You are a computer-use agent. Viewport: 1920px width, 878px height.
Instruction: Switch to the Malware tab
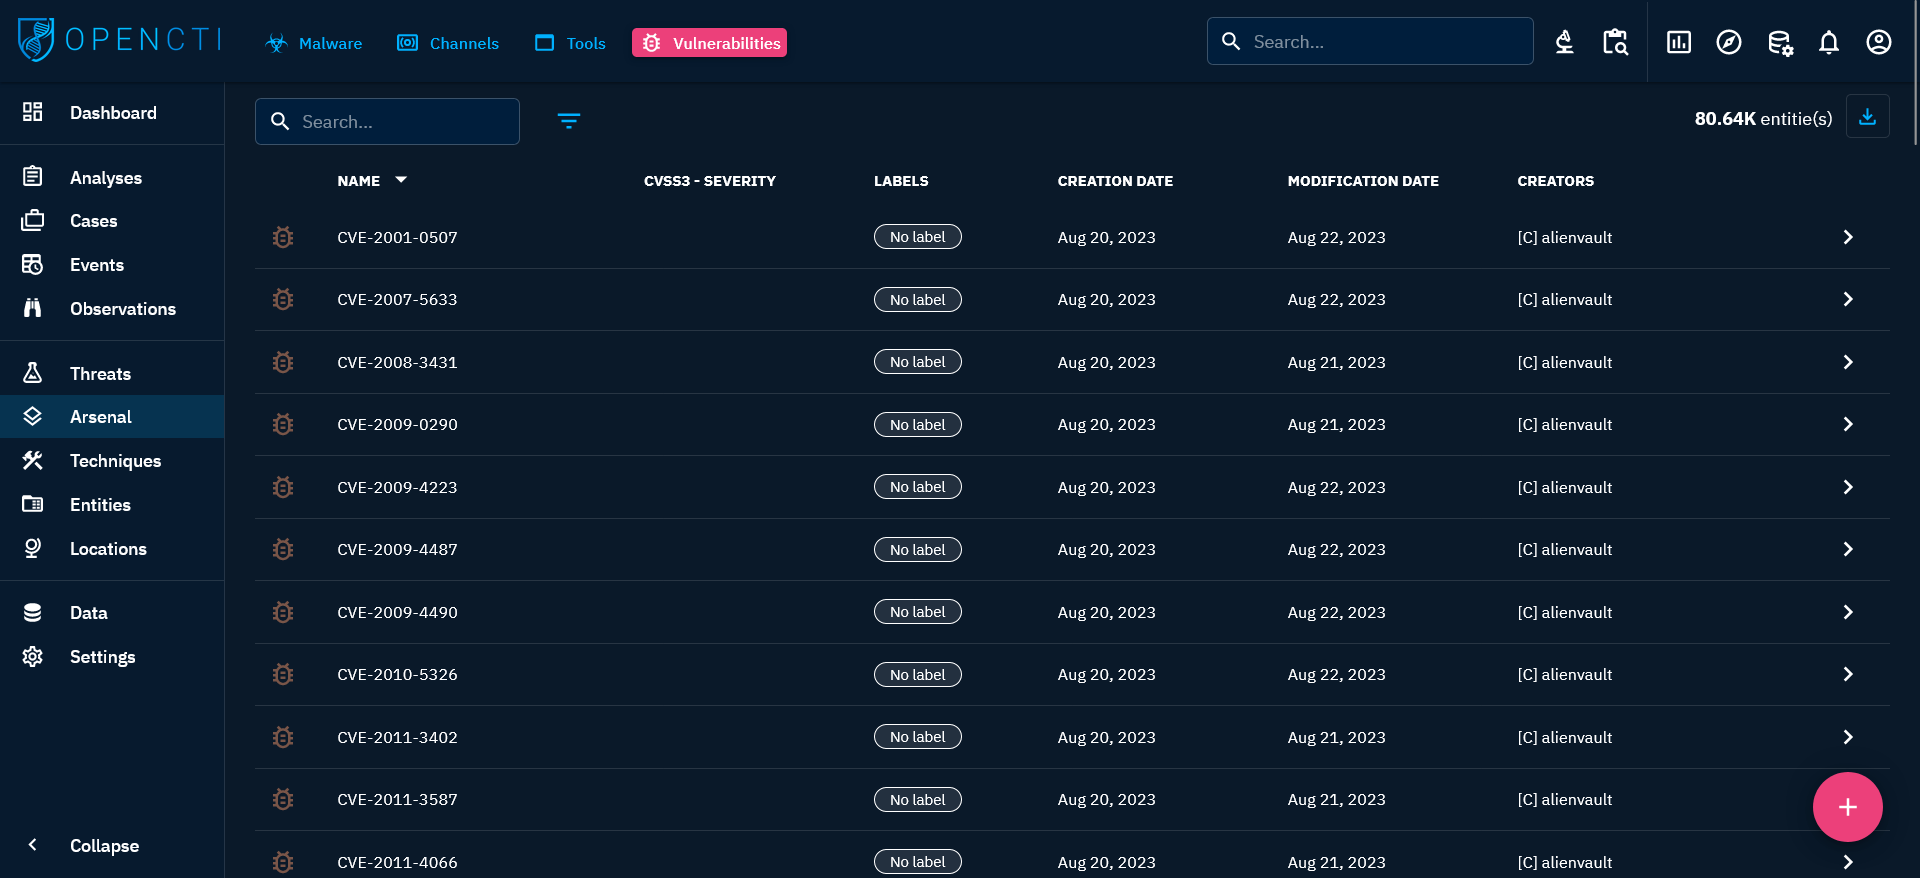[314, 43]
